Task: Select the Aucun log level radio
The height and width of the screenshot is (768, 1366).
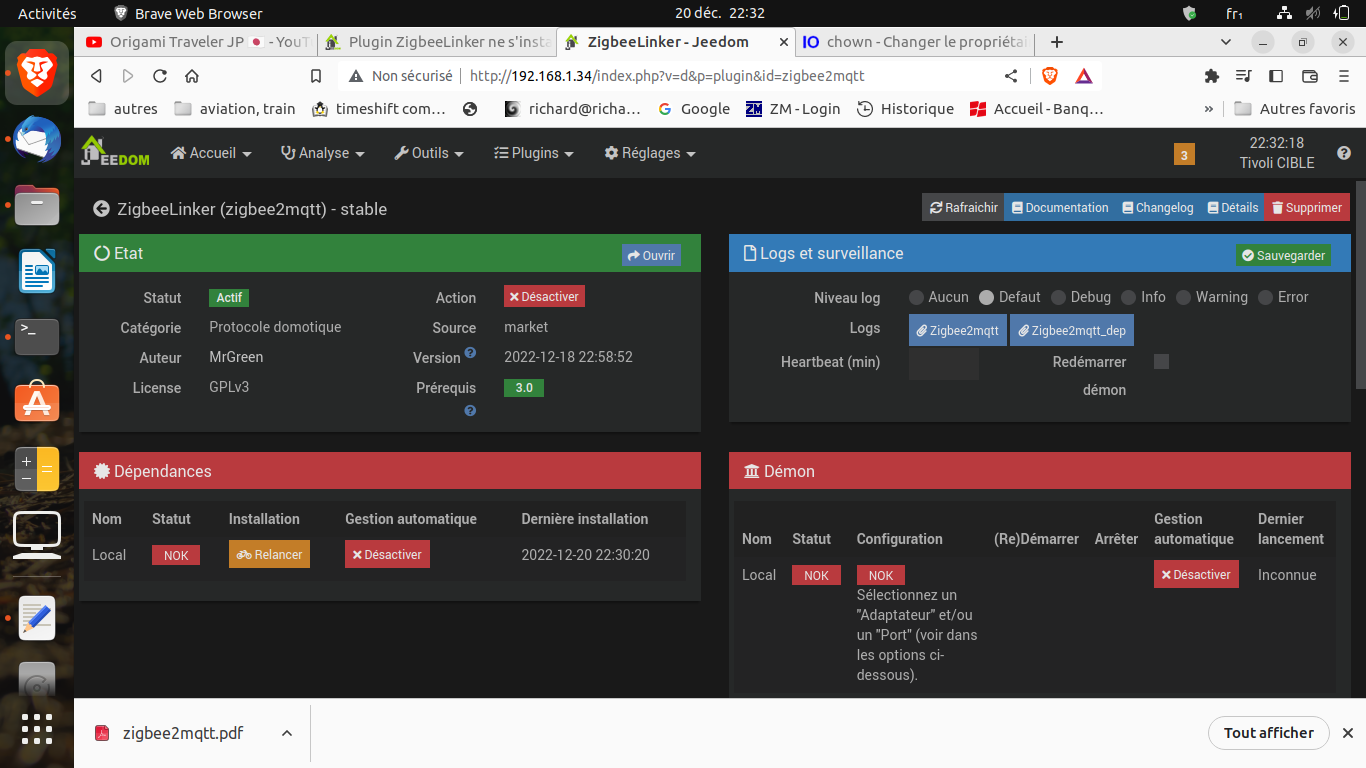Action: (x=916, y=297)
